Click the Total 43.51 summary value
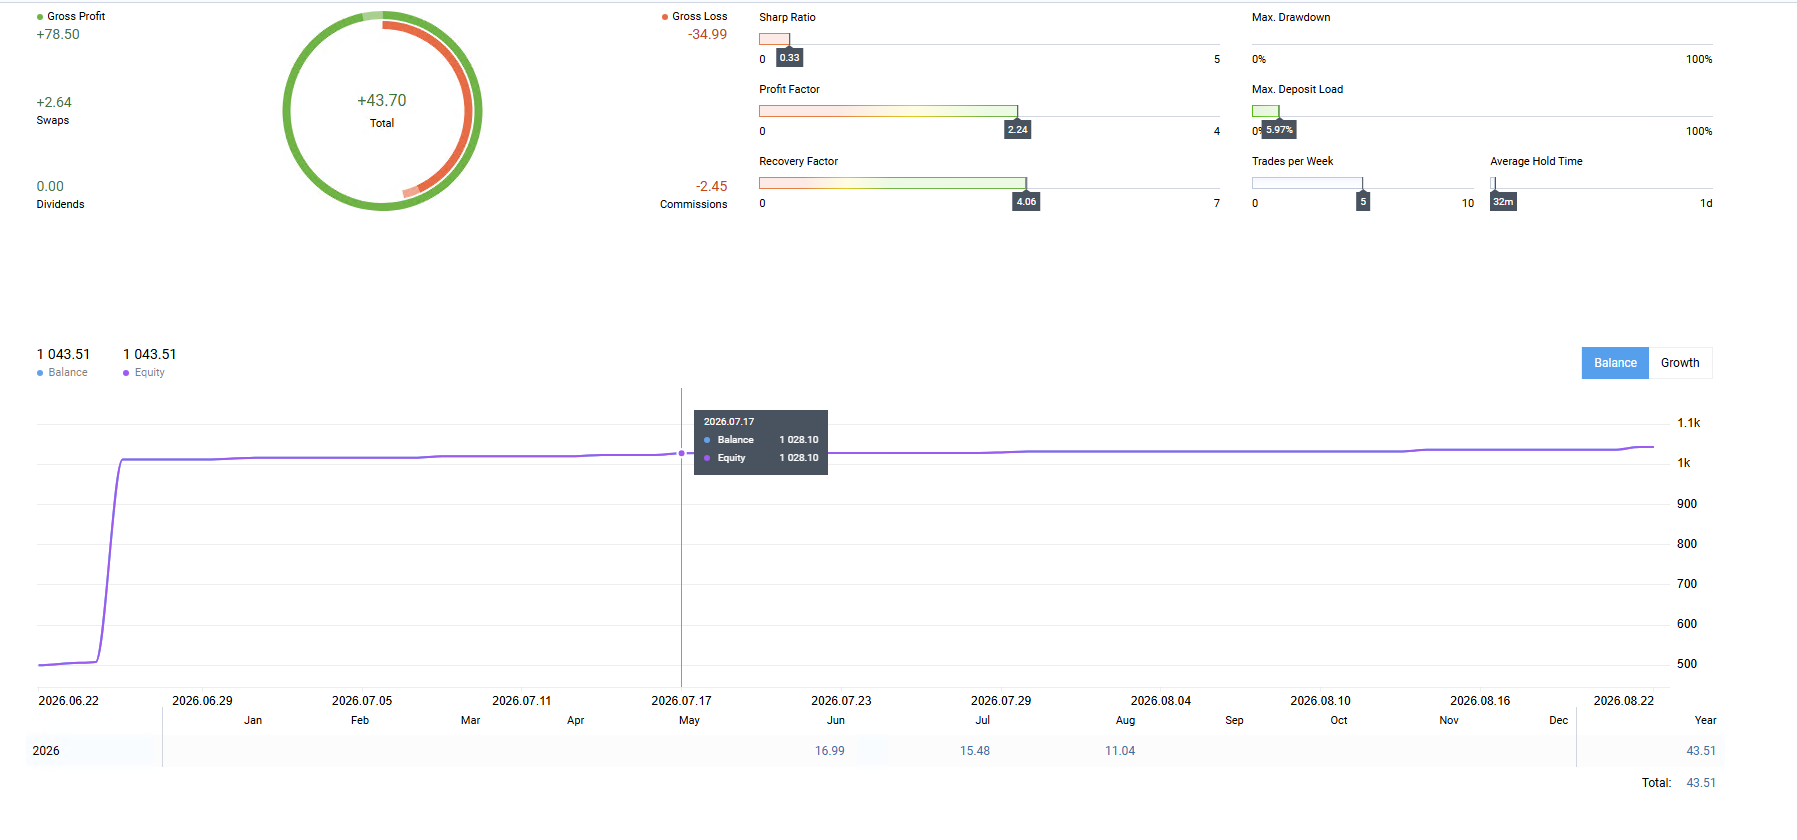The image size is (1797, 840). pyautogui.click(x=1701, y=783)
